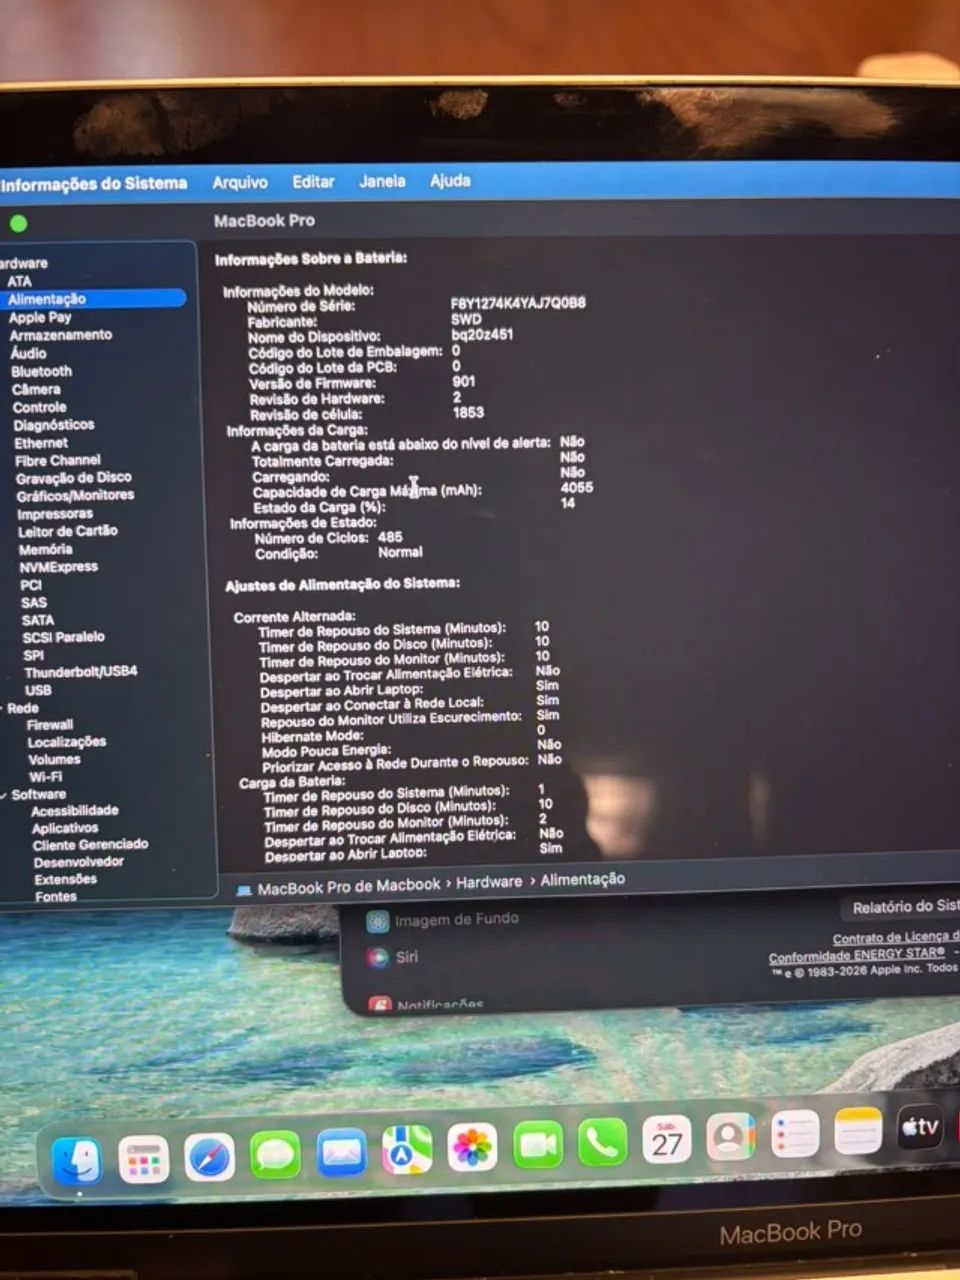
Task: Click the Siri icon in Settings window
Action: [377, 957]
